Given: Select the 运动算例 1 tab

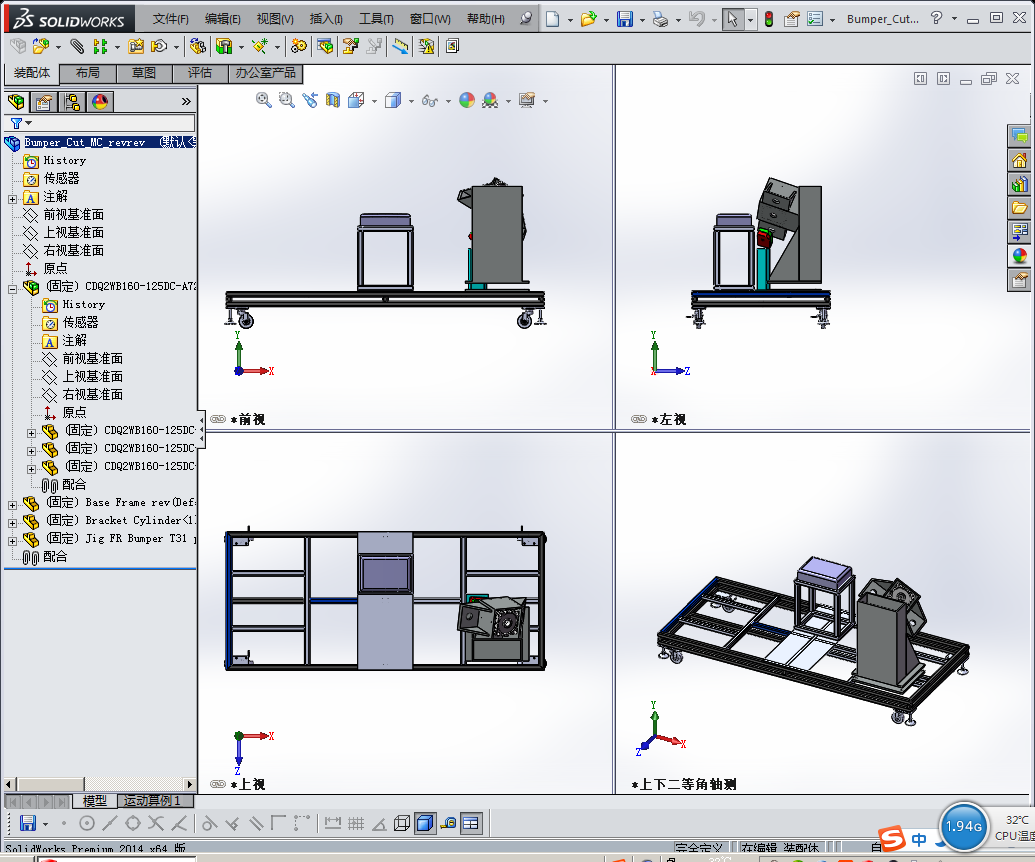Looking at the screenshot, I should pyautogui.click(x=156, y=801).
